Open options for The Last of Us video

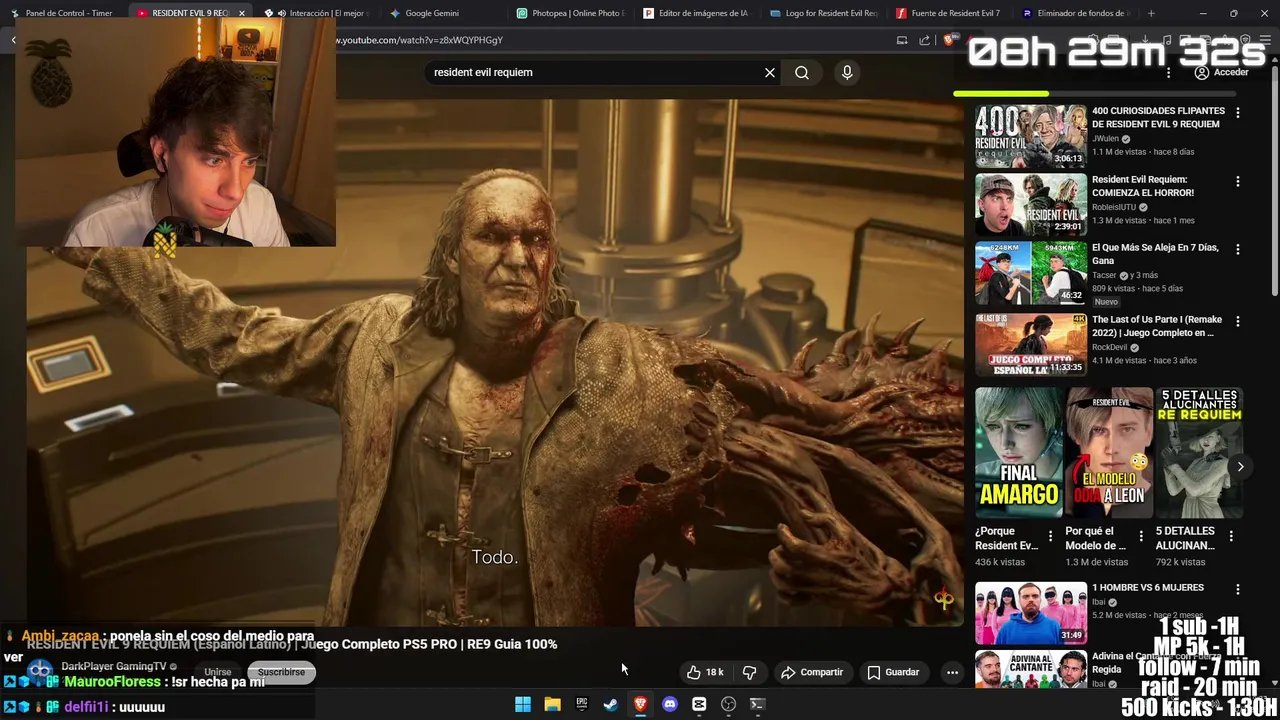[x=1238, y=321]
